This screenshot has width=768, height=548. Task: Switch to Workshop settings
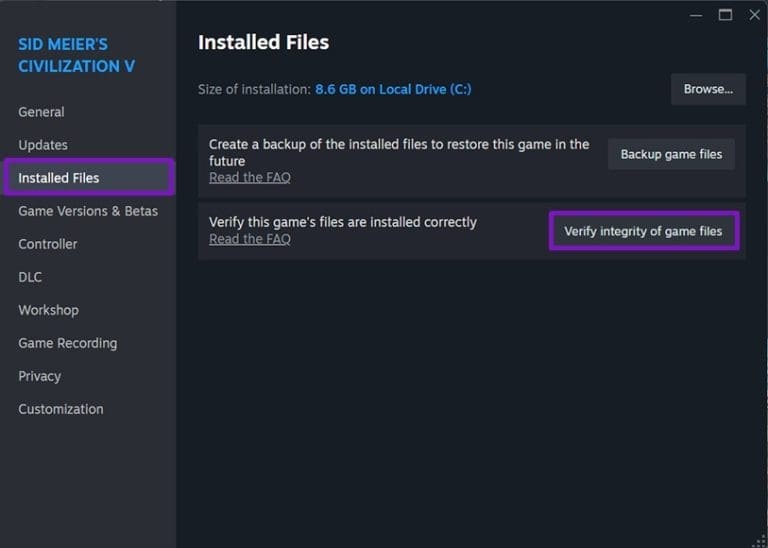click(48, 310)
